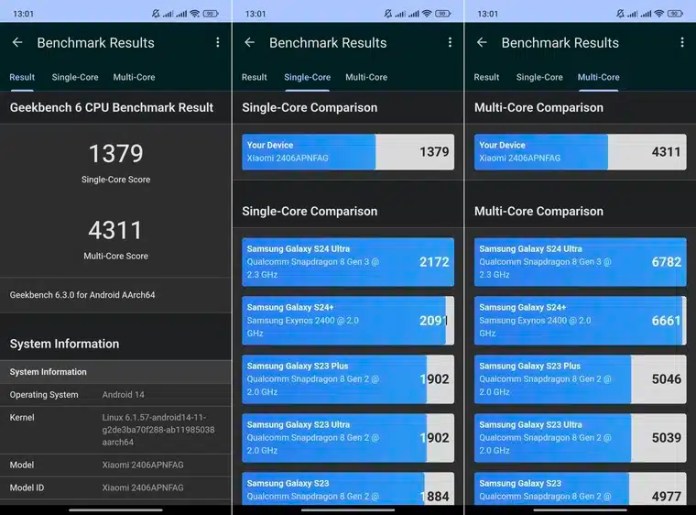
Task: Tap System Information sub-header row
Action: click(116, 372)
